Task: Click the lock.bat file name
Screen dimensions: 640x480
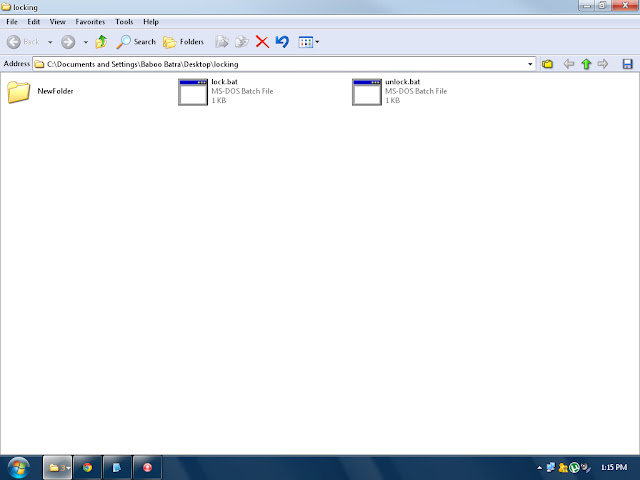Action: 224,82
